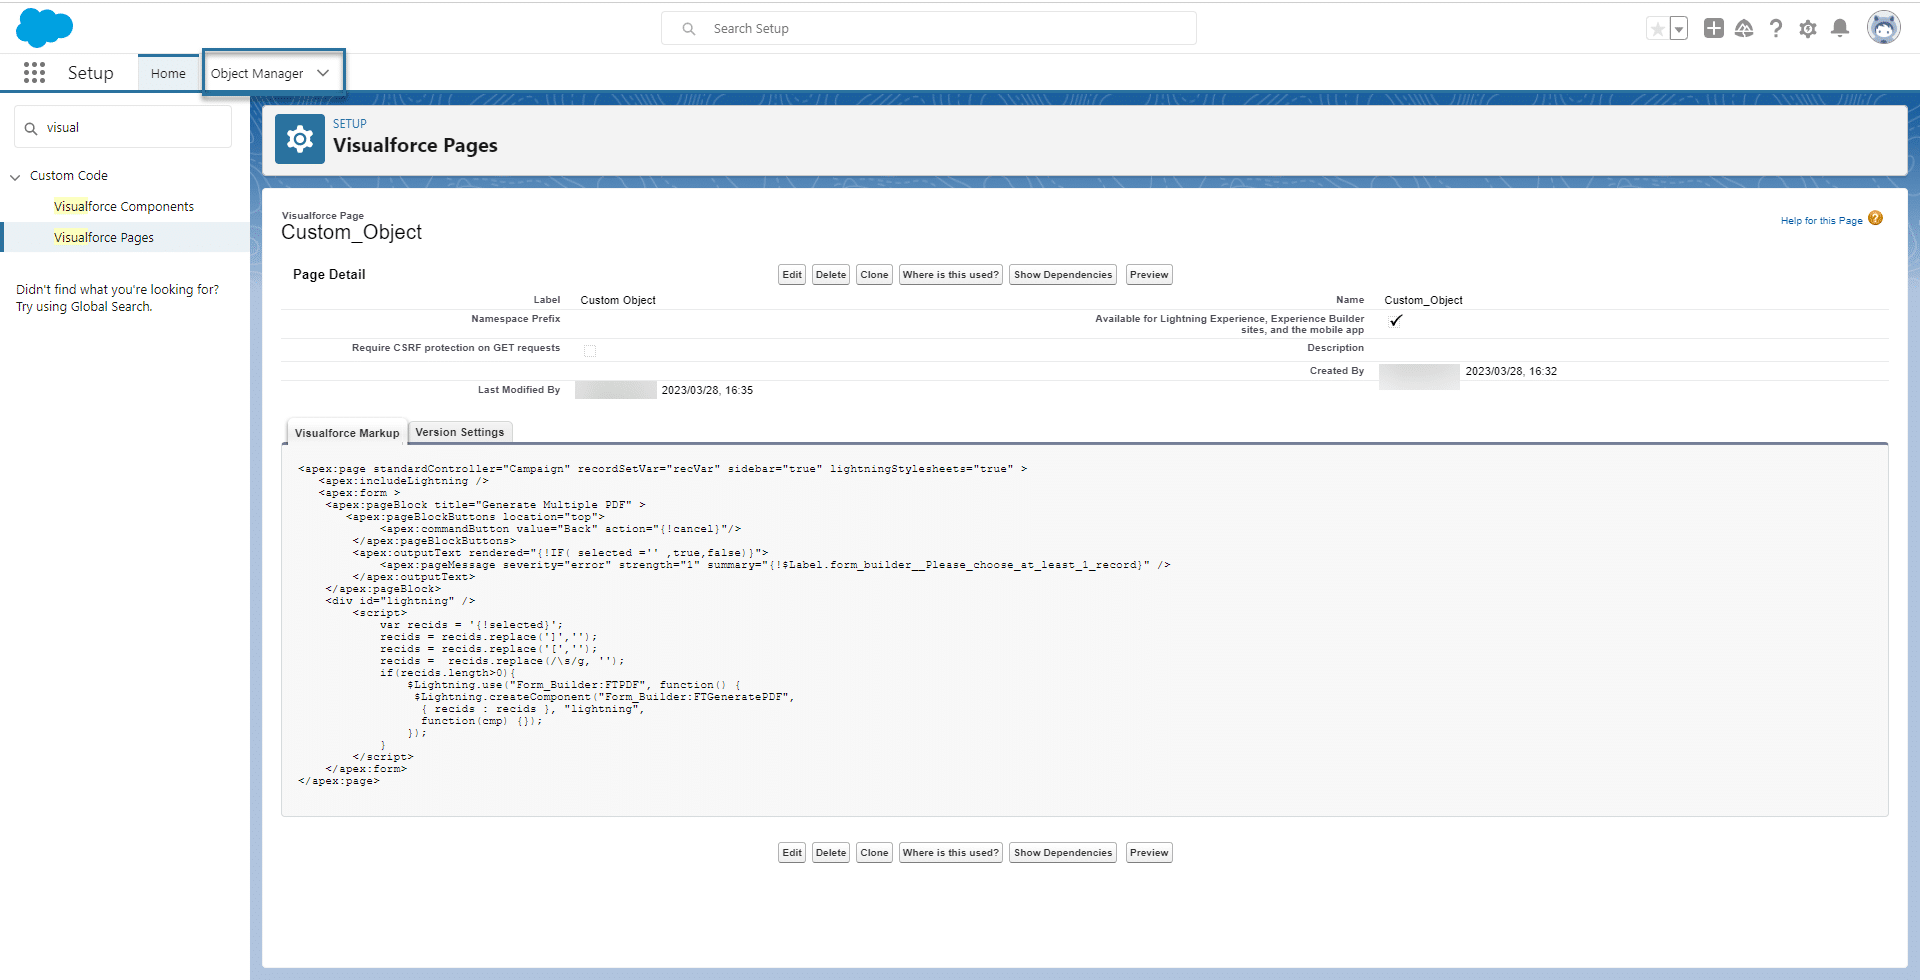Image resolution: width=1920 pixels, height=980 pixels.
Task: Click inside the Search Setup field
Action: tap(928, 28)
